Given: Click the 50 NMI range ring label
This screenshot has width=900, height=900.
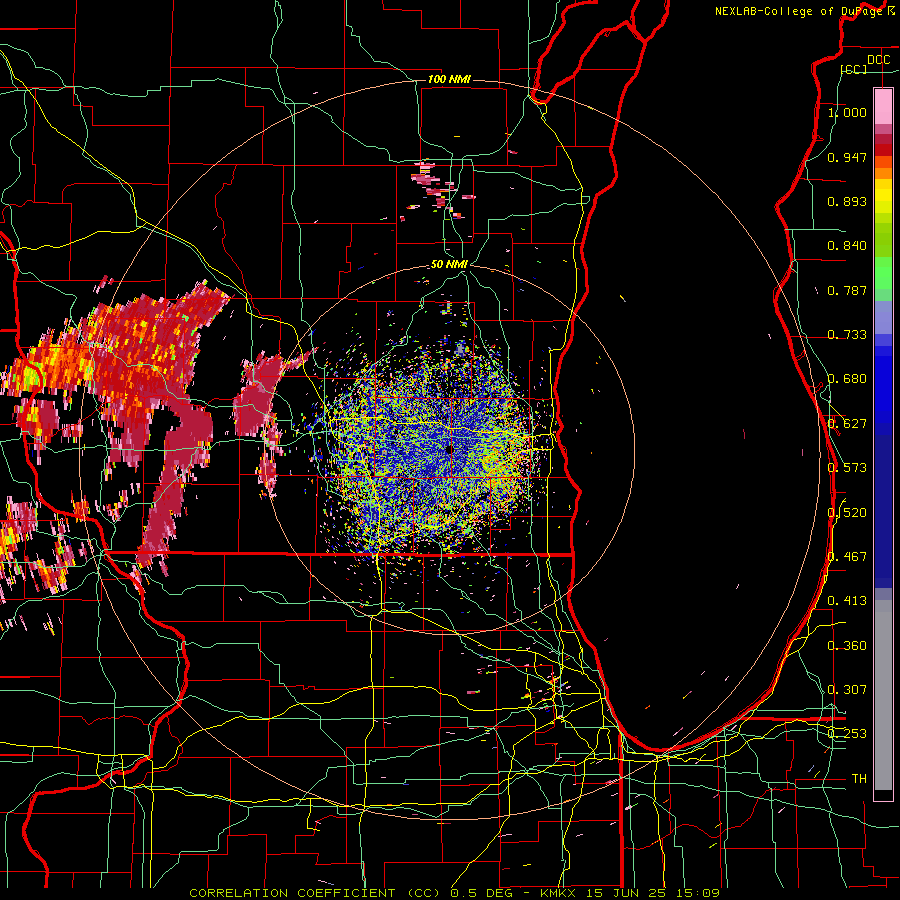Looking at the screenshot, I should pyautogui.click(x=449, y=265).
